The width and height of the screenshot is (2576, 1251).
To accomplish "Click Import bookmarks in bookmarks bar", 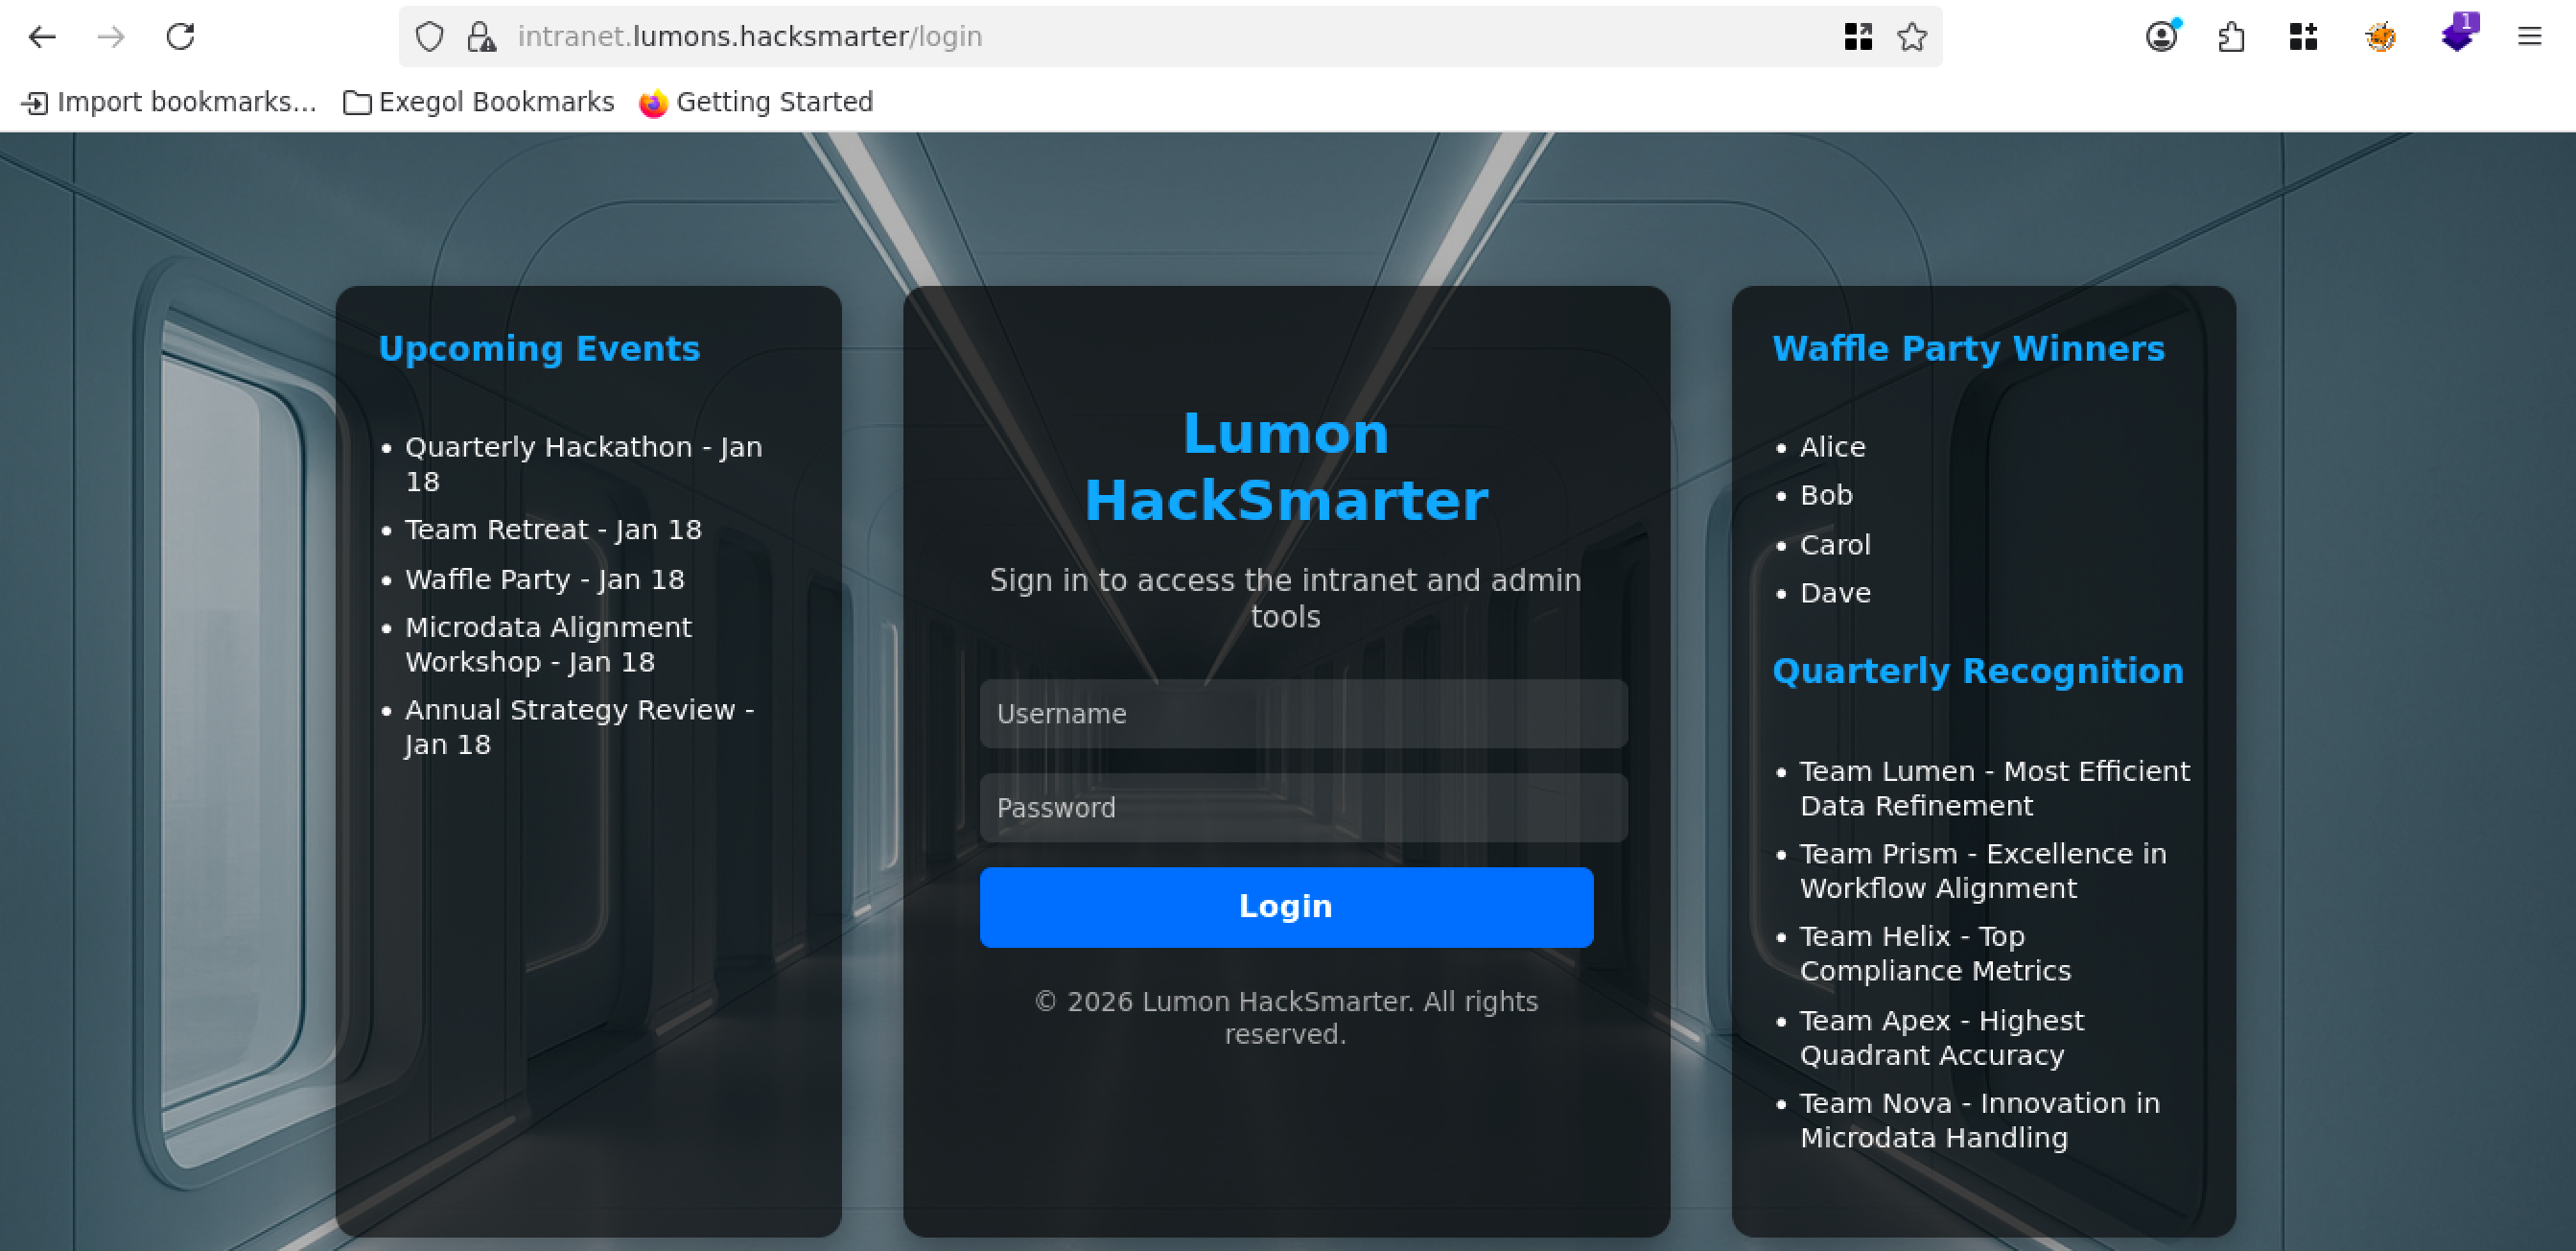I will 168,102.
